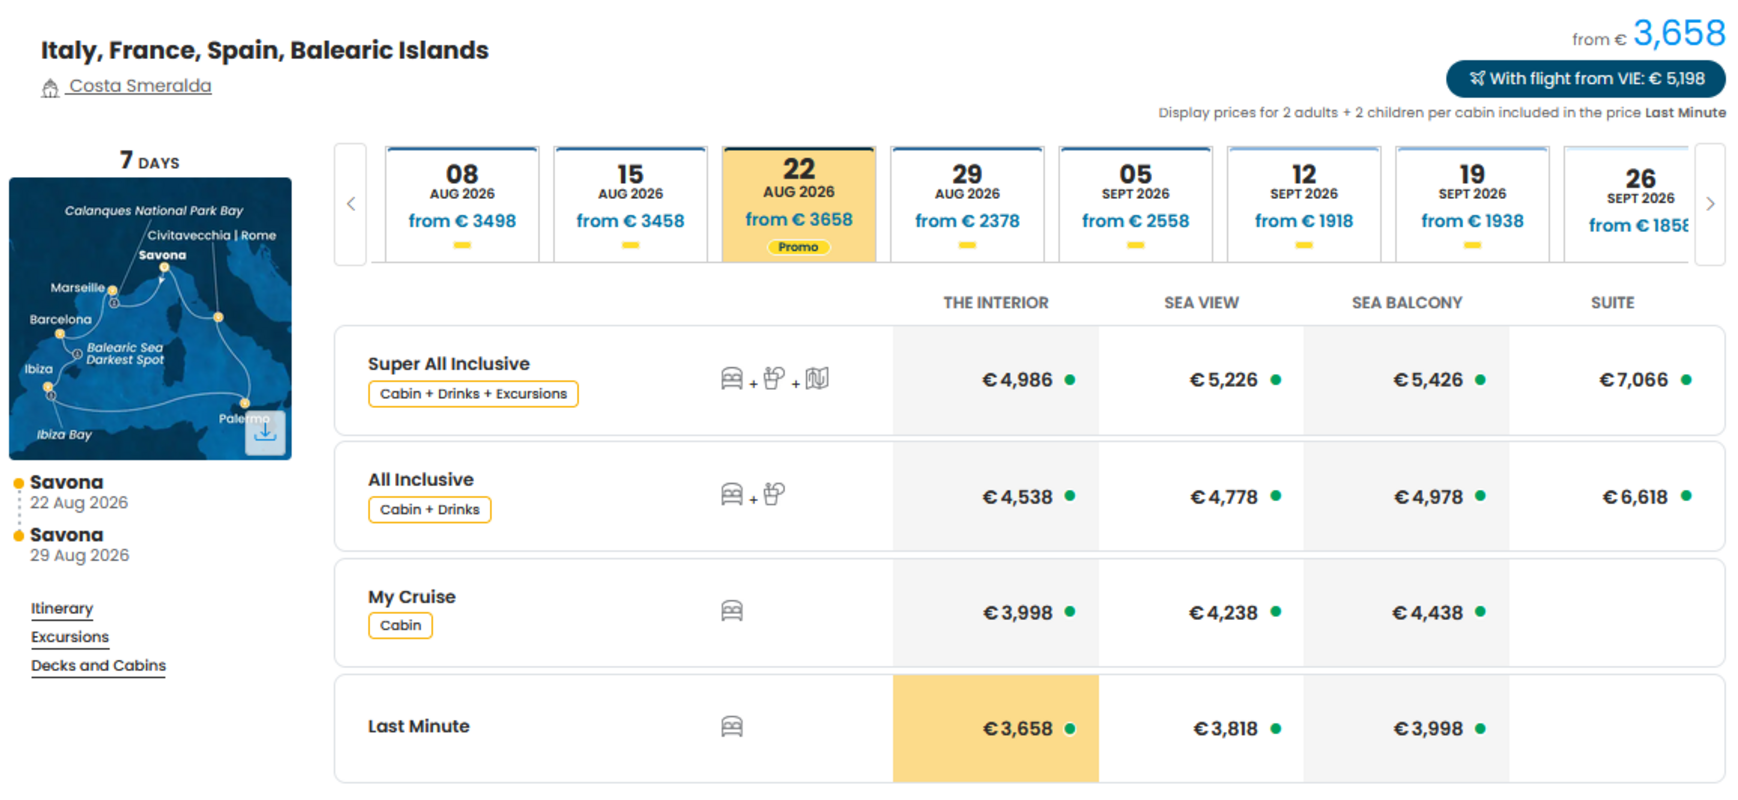1738x800 pixels.
Task: Click the drinks icon in All Inclusive row
Action: 774,494
